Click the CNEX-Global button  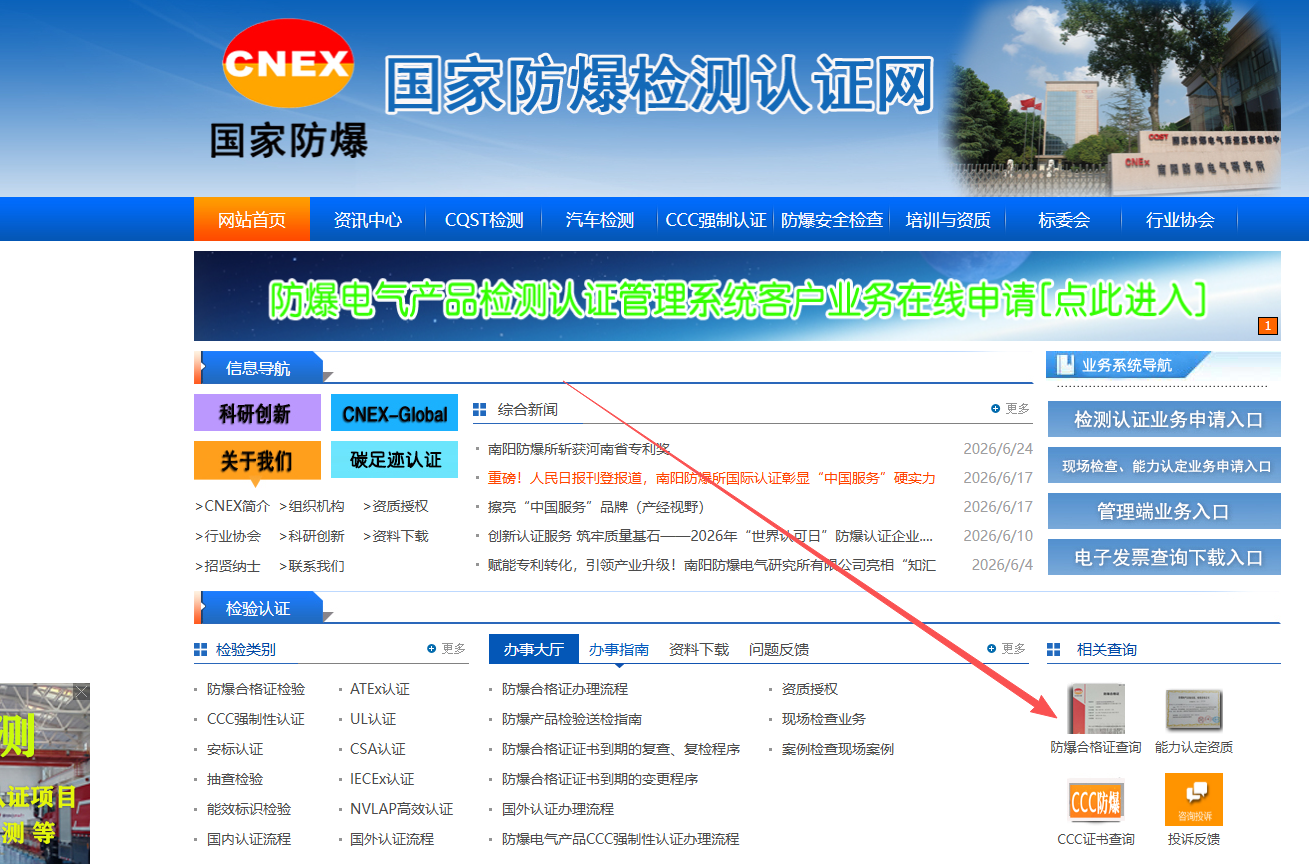tap(394, 413)
